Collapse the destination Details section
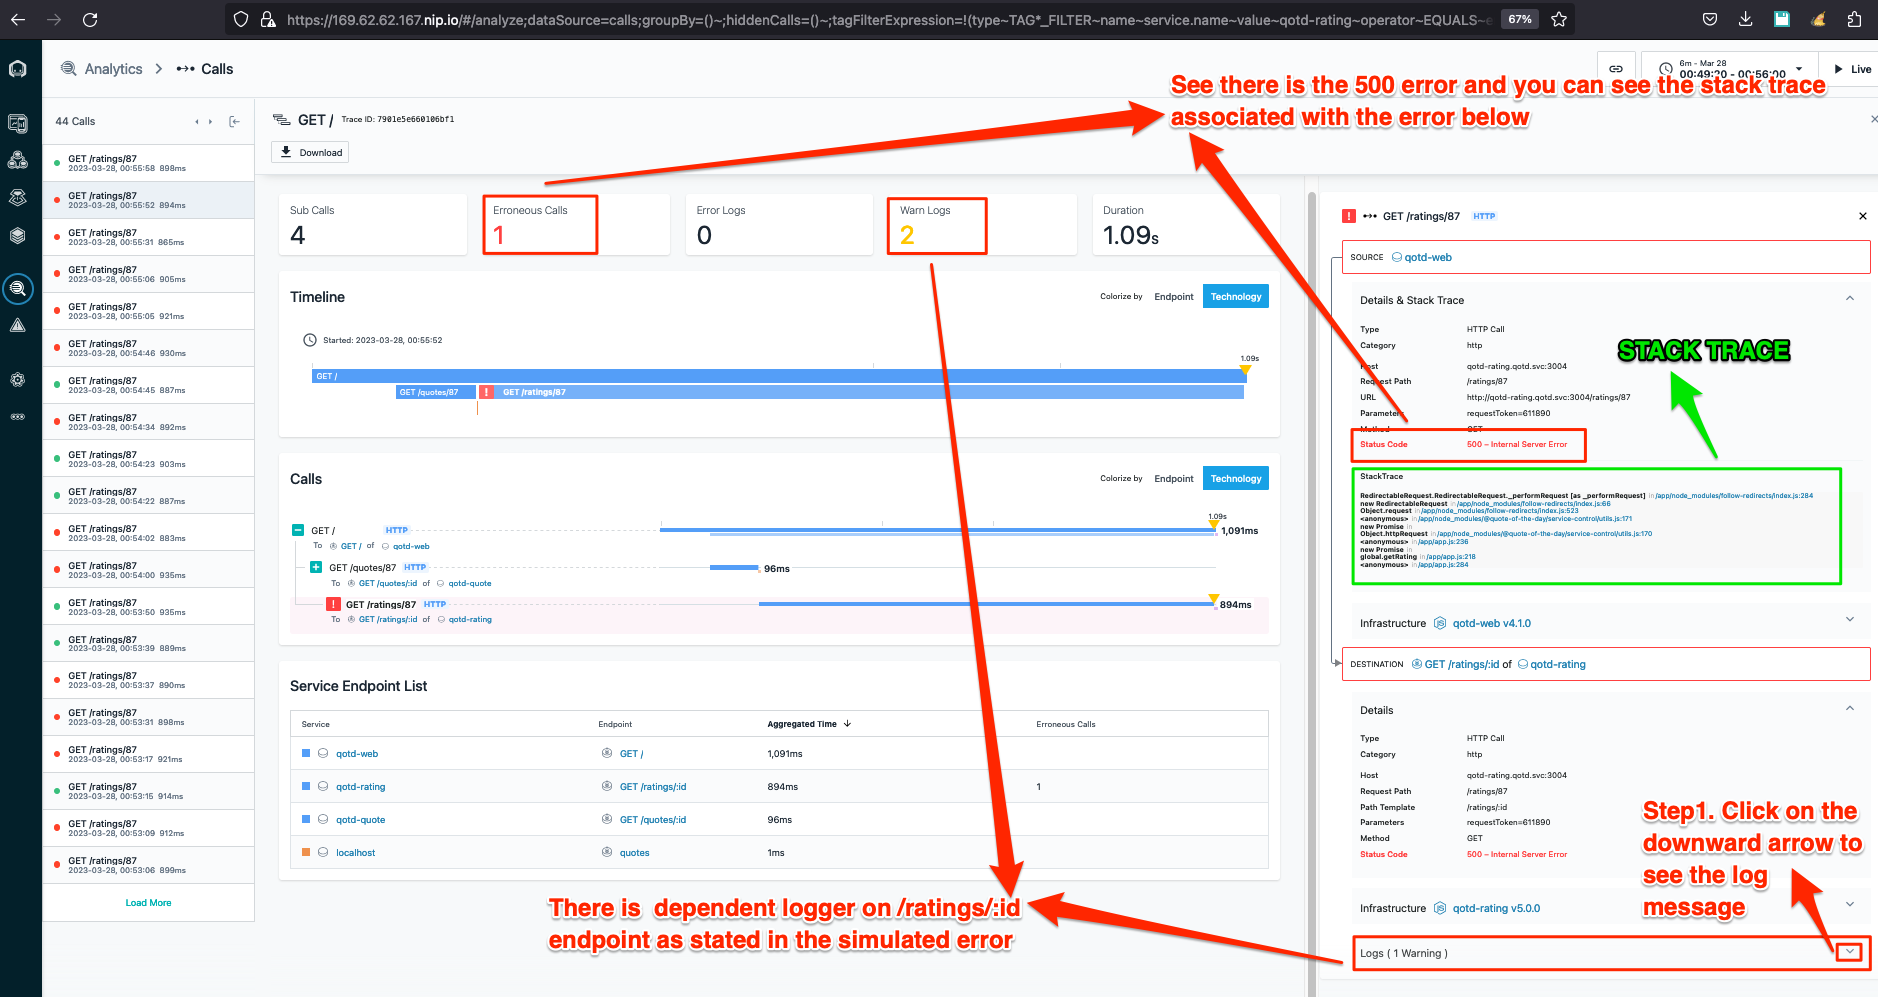1878x997 pixels. click(1850, 709)
